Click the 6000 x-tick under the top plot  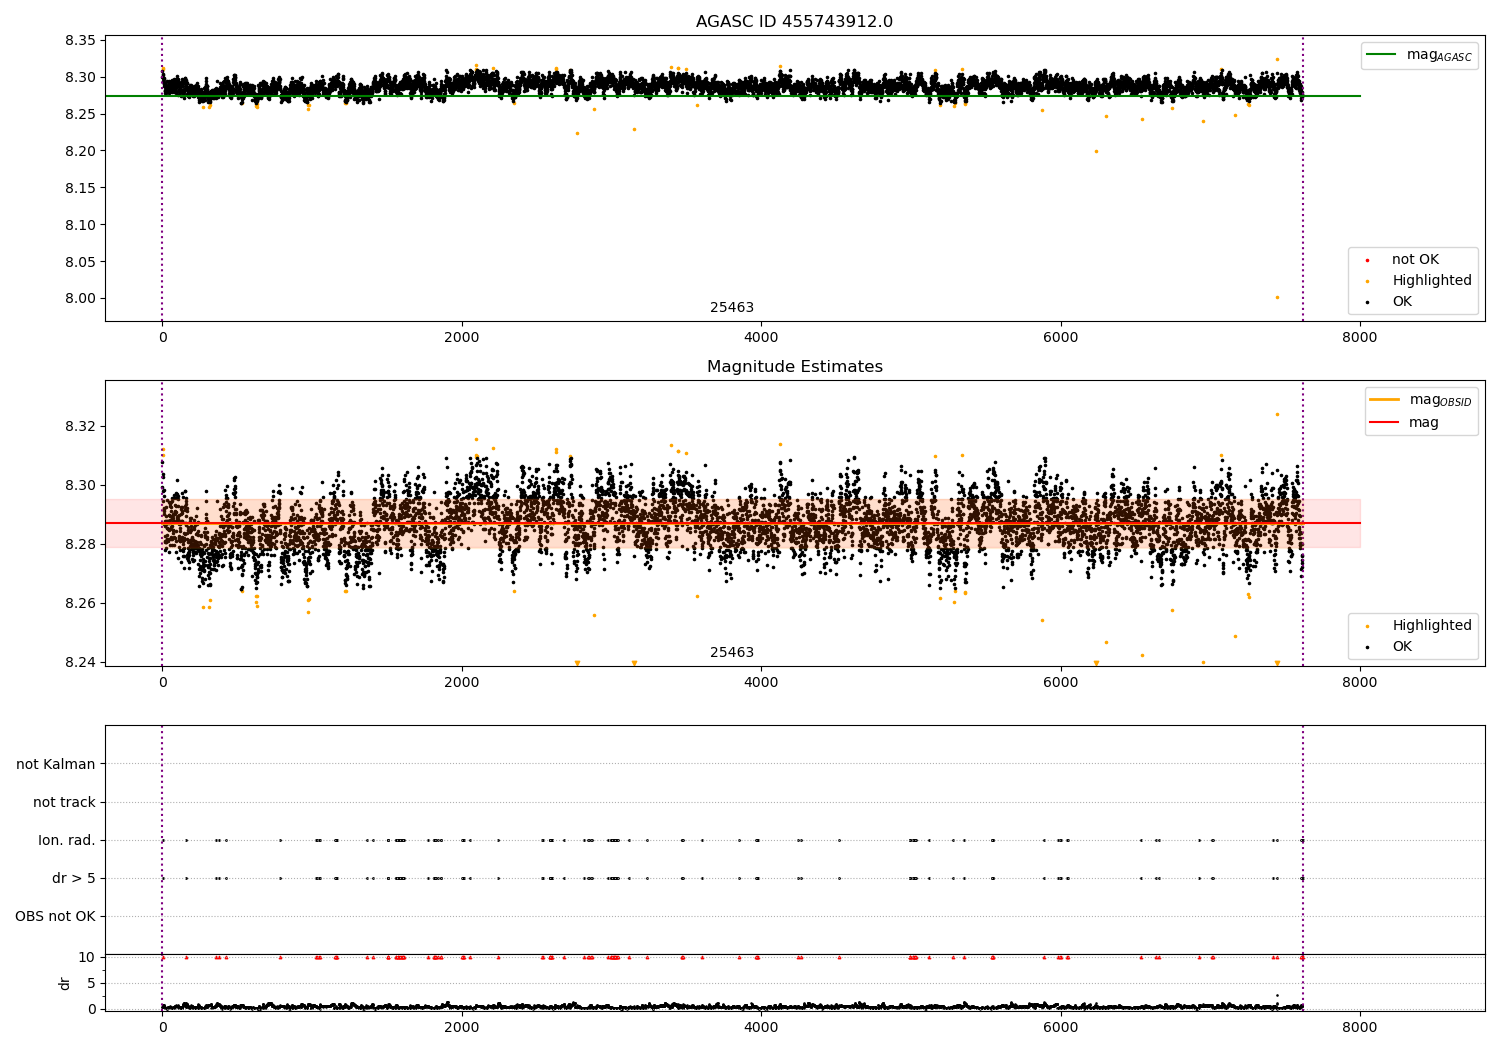[1061, 337]
